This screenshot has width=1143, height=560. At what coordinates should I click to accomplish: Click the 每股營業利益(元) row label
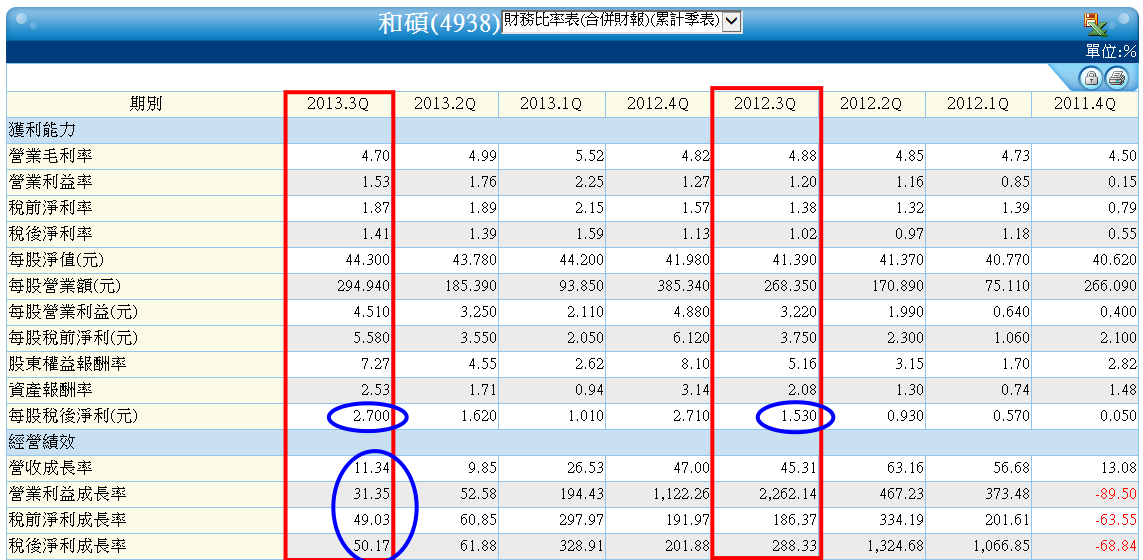click(73, 313)
